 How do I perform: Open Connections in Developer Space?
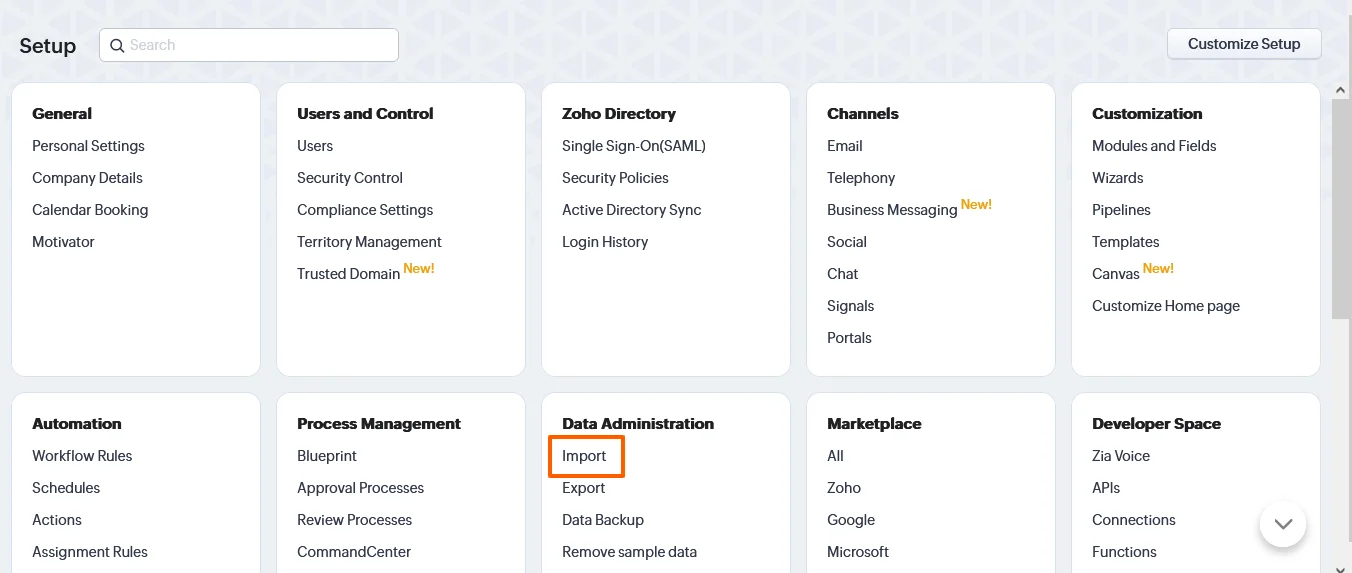click(1134, 520)
